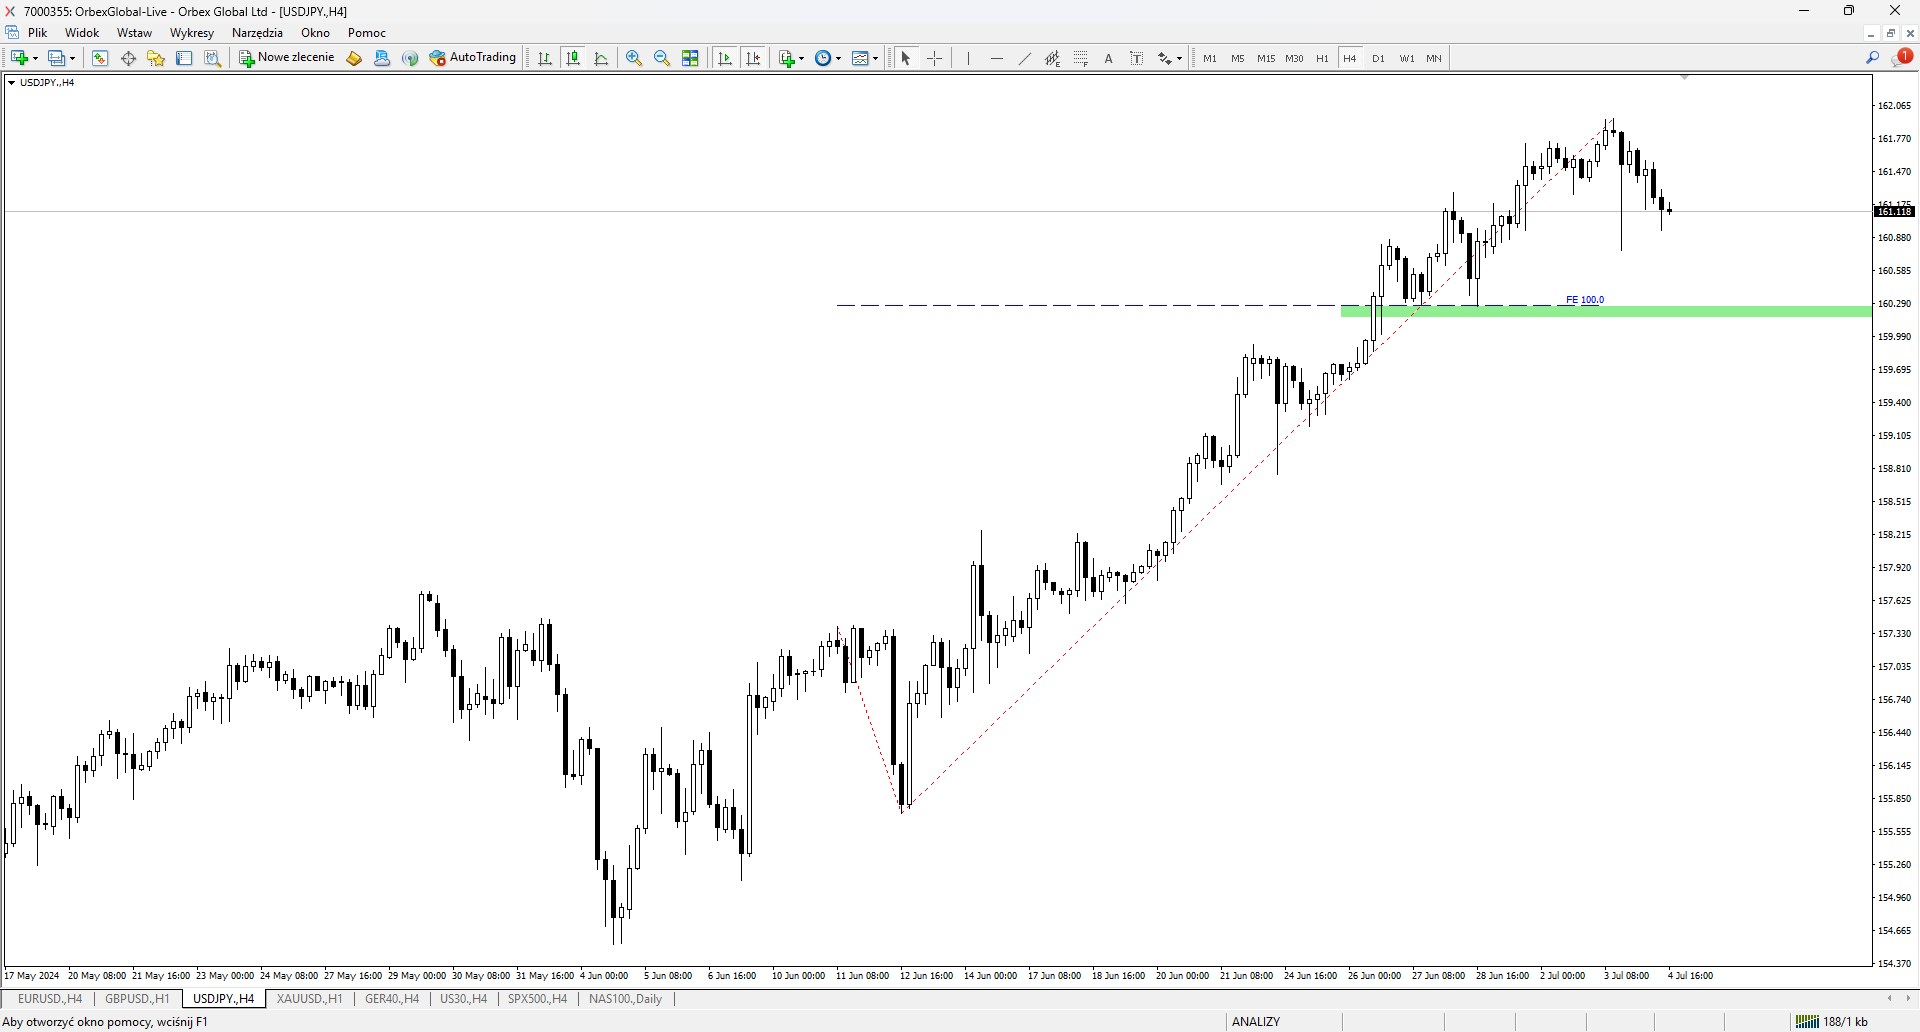
Task: Activate the crosshair cursor mode
Action: (934, 58)
